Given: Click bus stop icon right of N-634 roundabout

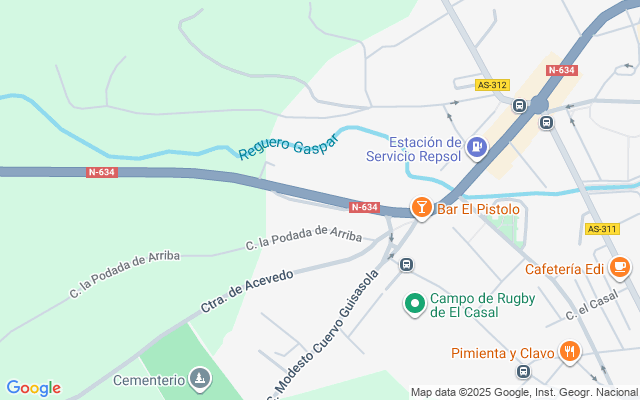Looking at the screenshot, I should [x=547, y=122].
